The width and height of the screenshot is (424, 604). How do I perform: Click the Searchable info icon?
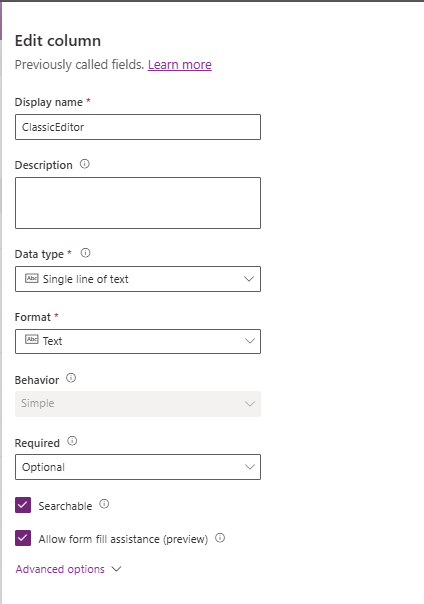coord(104,504)
